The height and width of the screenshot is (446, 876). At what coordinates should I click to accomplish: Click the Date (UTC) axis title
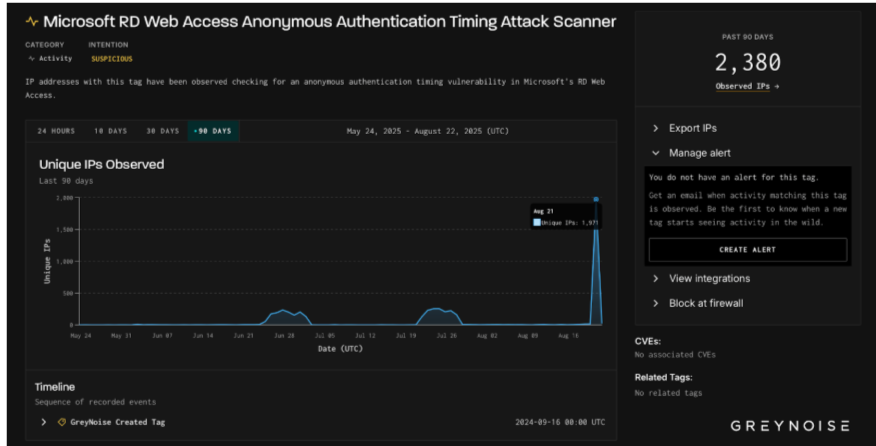[340, 348]
